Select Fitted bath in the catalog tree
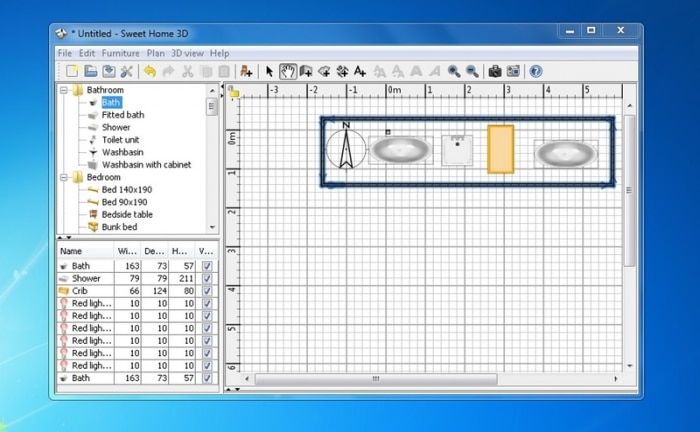The height and width of the screenshot is (432, 700). 123,115
